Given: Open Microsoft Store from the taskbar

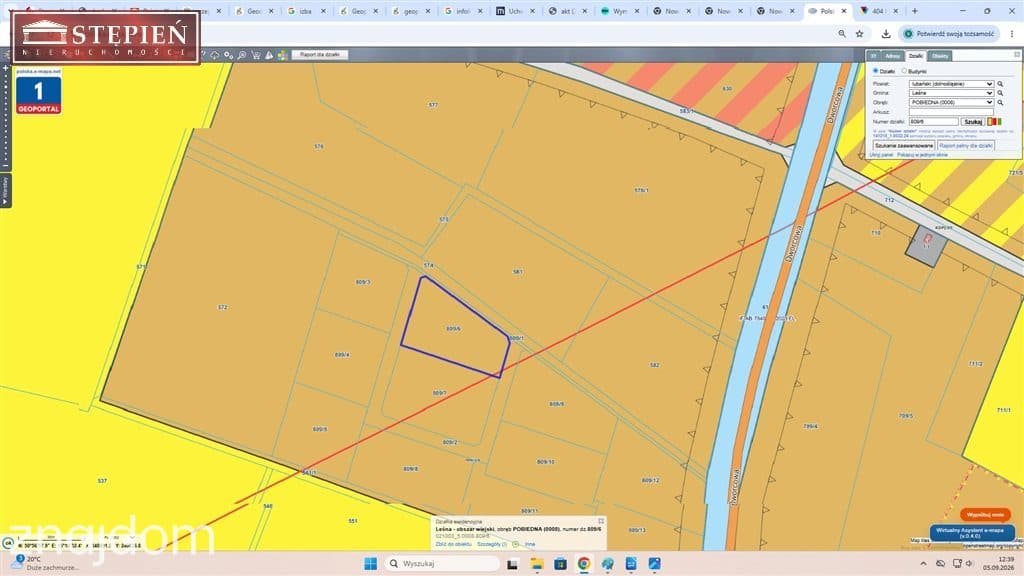Looking at the screenshot, I should point(560,564).
